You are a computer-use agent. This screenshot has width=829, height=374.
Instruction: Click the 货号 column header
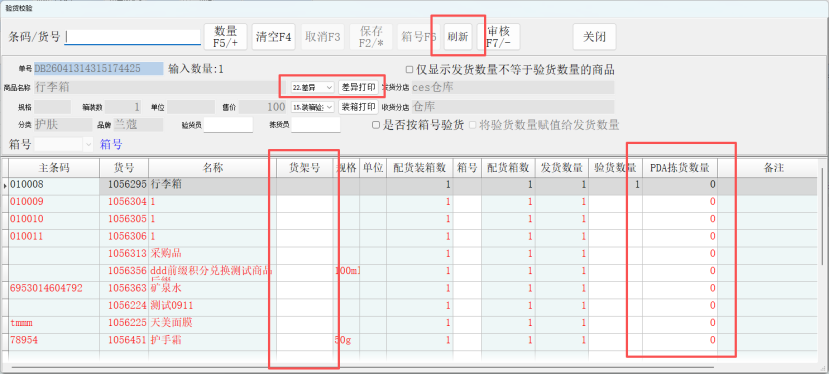[124, 168]
